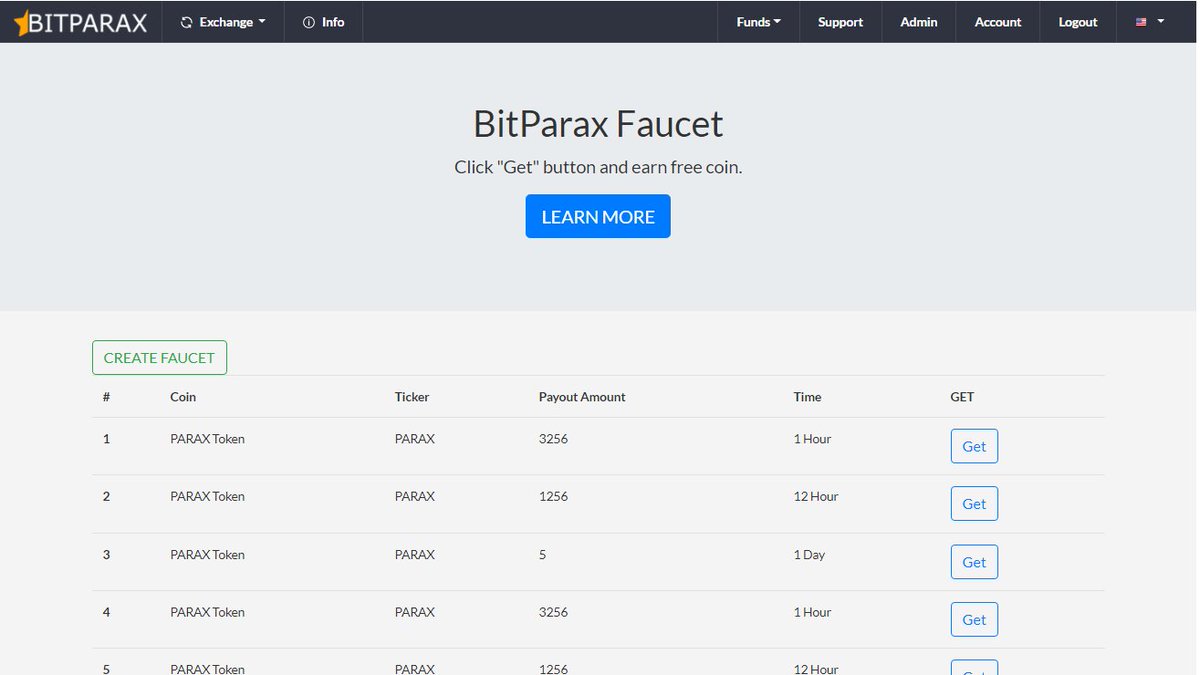
Task: Click the Time column header
Action: click(x=807, y=397)
